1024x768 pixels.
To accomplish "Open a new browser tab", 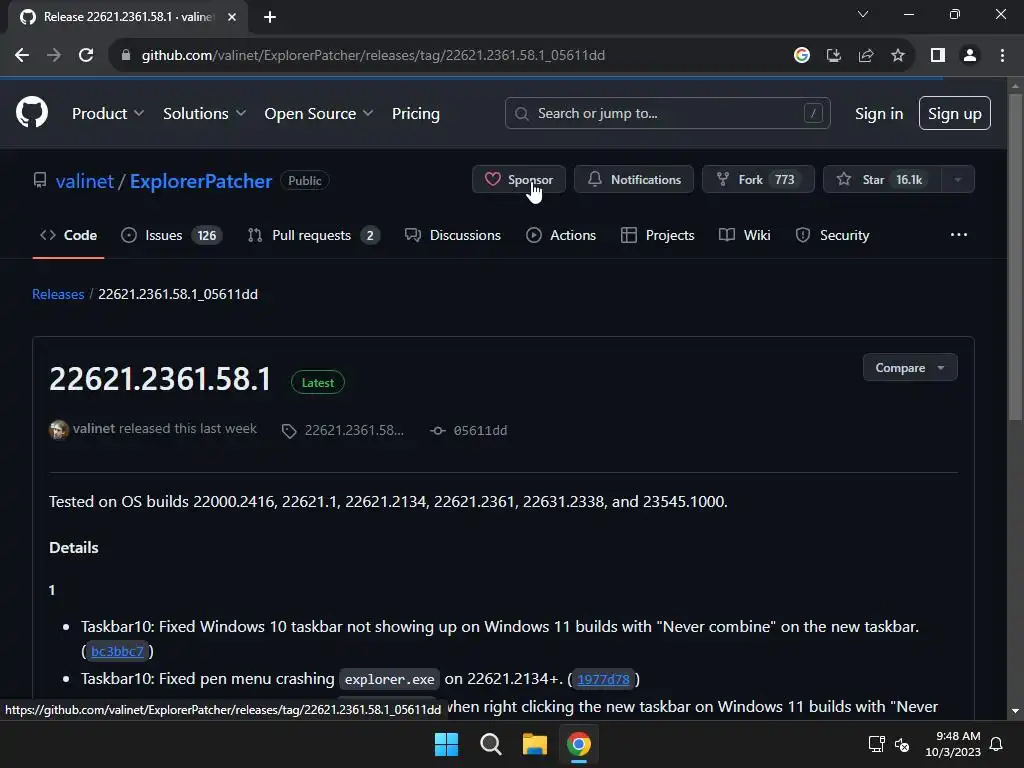I will click(270, 17).
